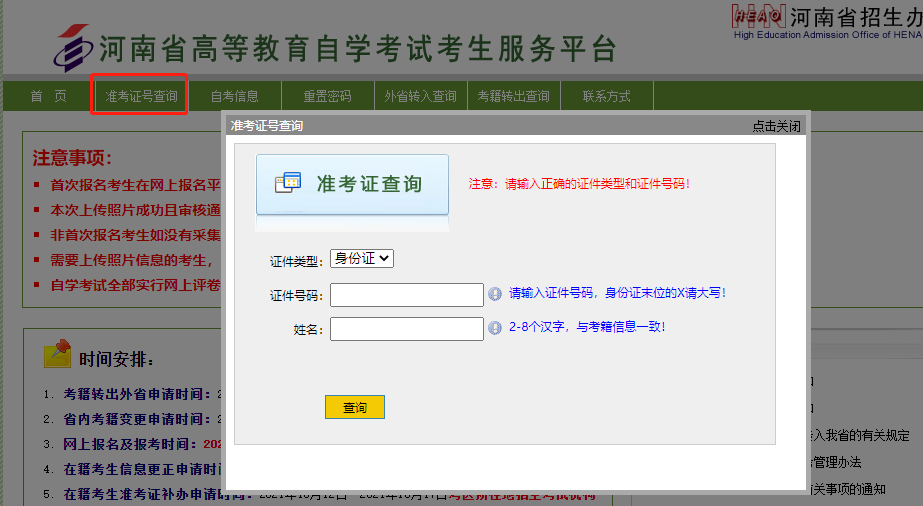923x506 pixels.
Task: Click 联系方式 in the navigation bar
Action: coord(606,96)
